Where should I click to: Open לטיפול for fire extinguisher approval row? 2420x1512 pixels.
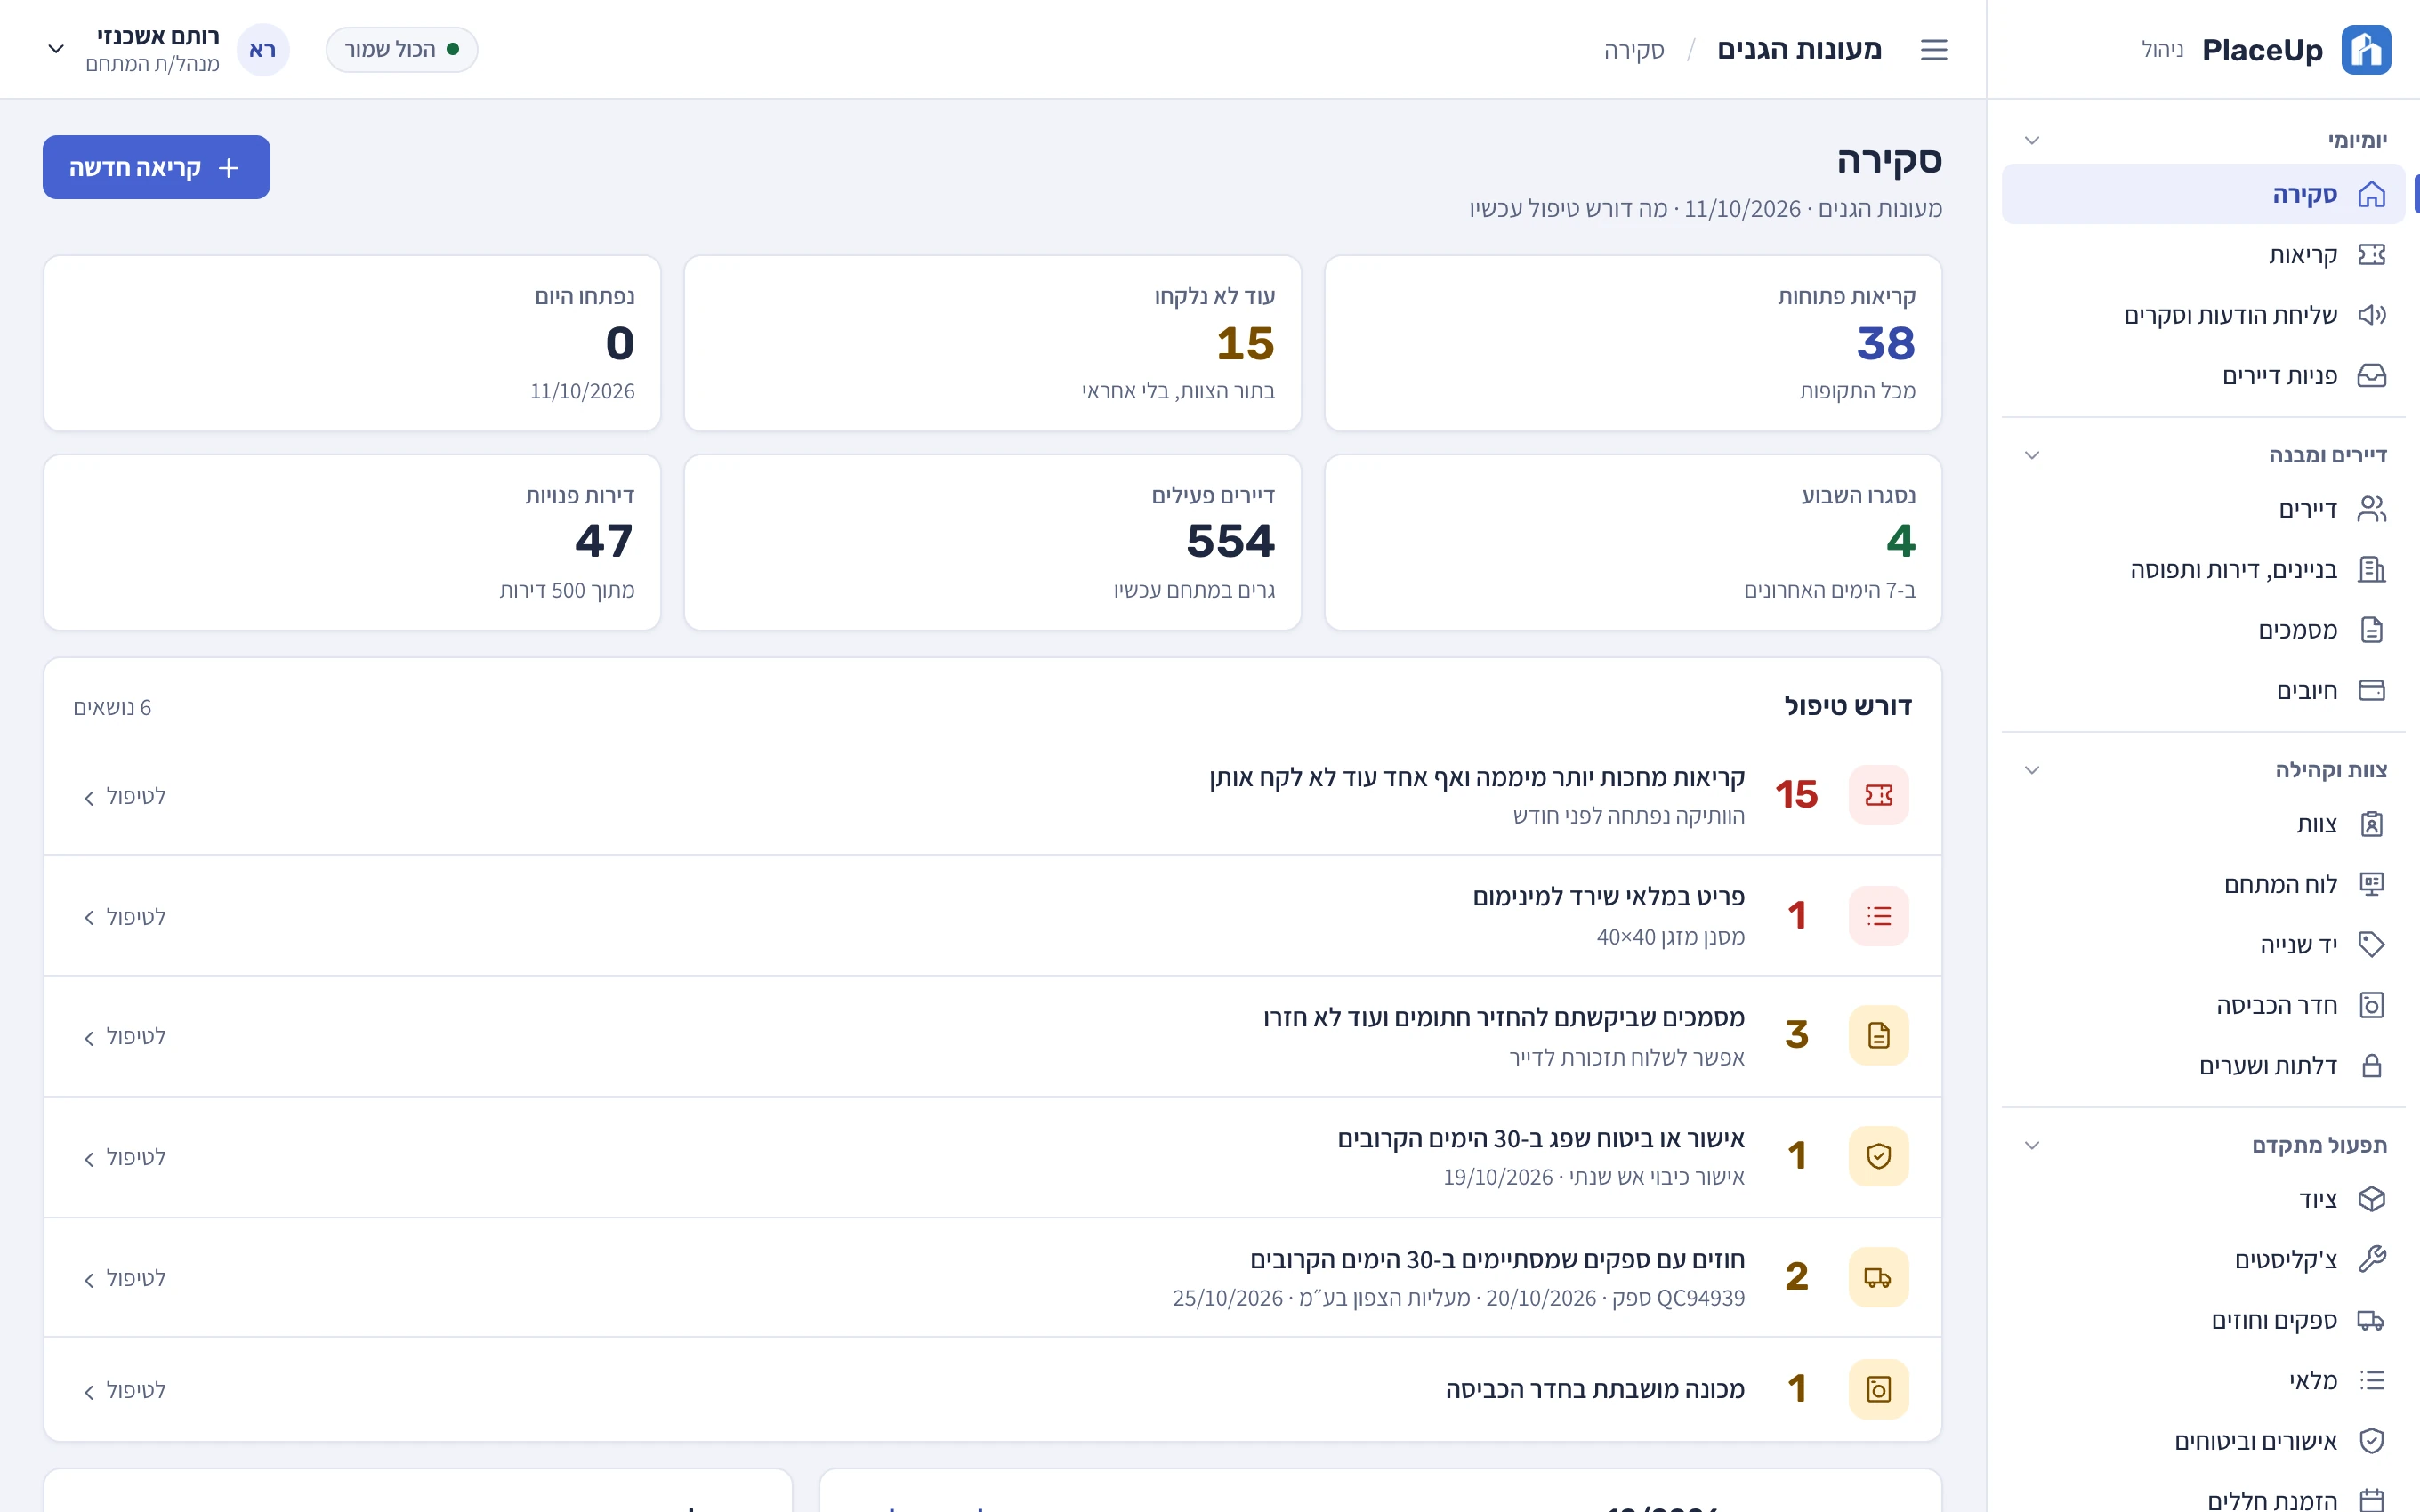[124, 1157]
